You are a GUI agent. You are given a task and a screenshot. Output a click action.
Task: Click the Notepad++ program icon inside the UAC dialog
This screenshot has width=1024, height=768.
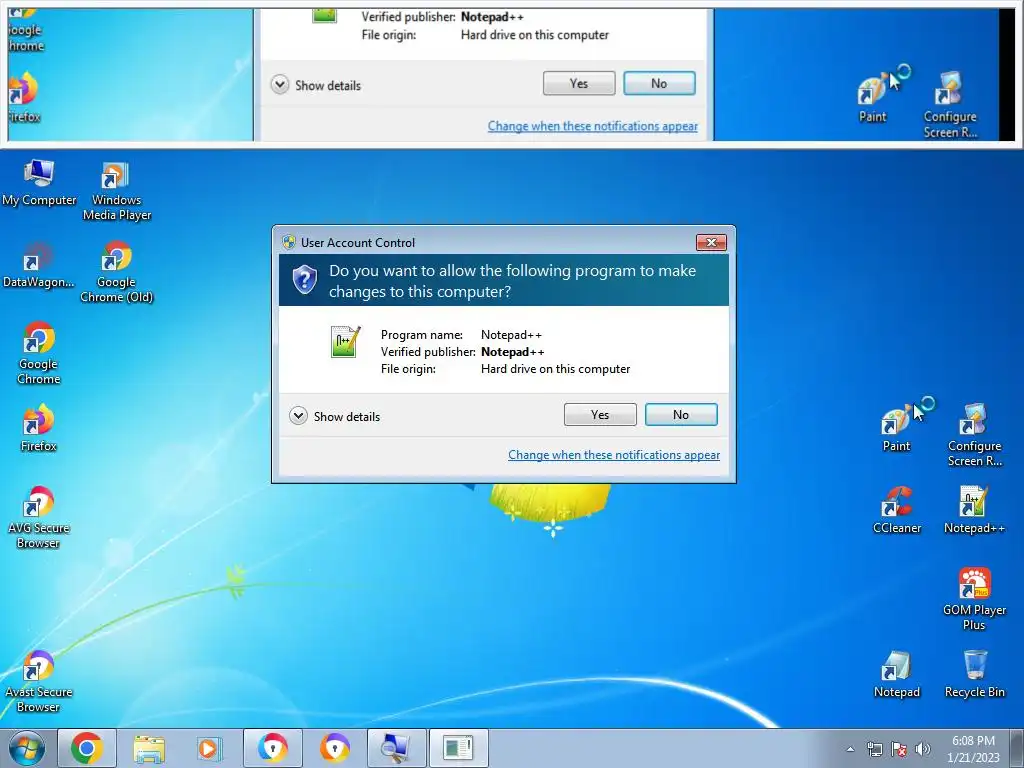point(345,342)
